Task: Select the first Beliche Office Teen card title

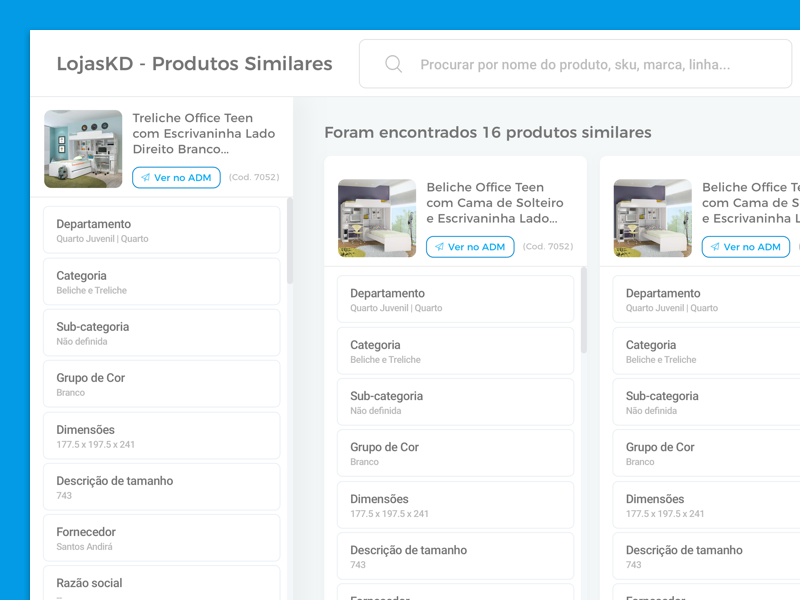Action: (495, 203)
